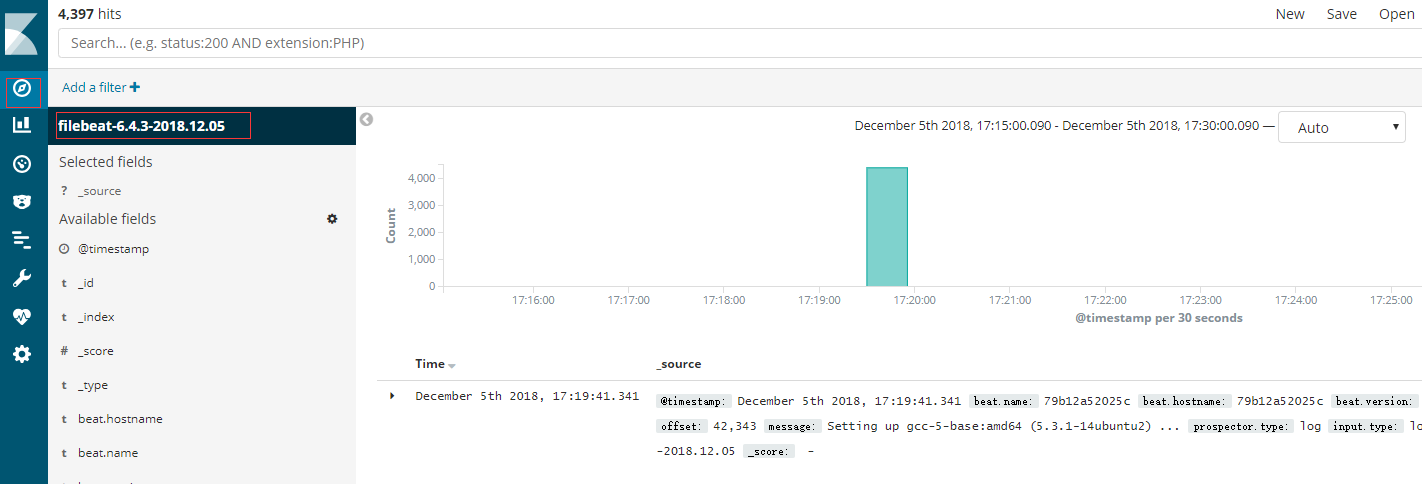
Task: Select the beat.hostname field in sidebar
Action: coord(120,419)
